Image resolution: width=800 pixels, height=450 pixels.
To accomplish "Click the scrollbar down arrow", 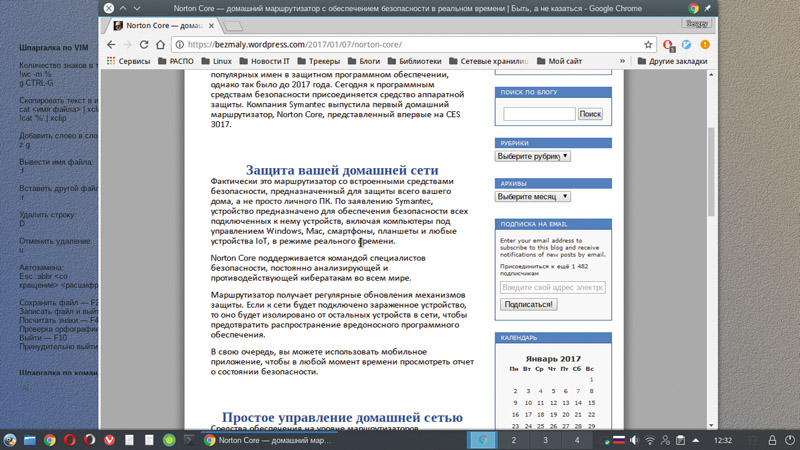I will (x=711, y=425).
